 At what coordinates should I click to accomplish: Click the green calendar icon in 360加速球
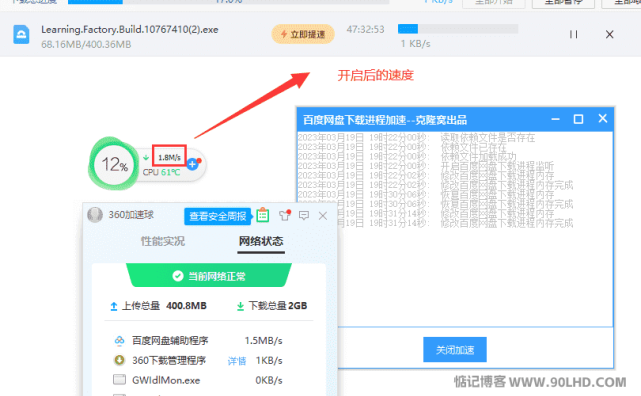click(262, 215)
